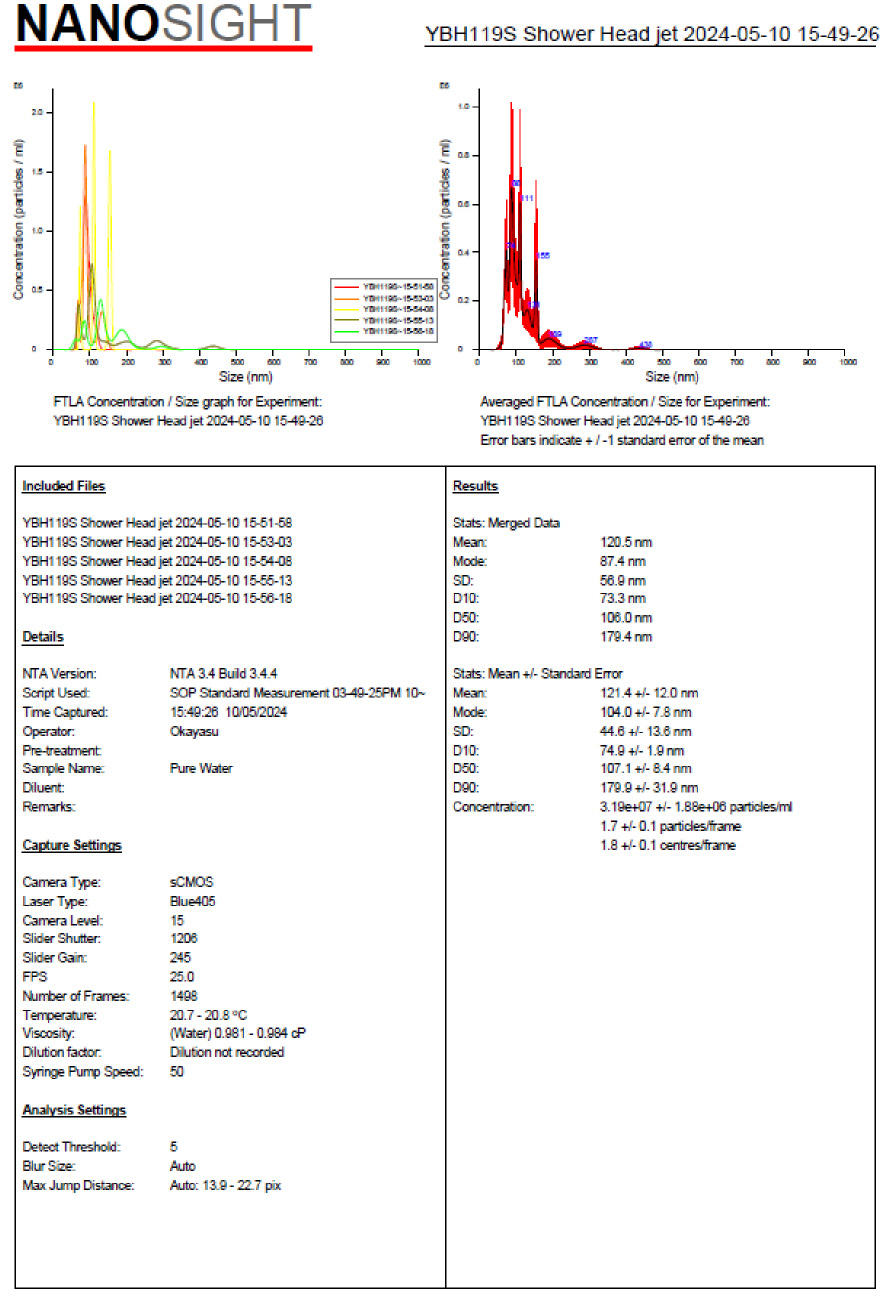Click the 'Analysis Settings' heading
891x1303 pixels.
point(74,1110)
